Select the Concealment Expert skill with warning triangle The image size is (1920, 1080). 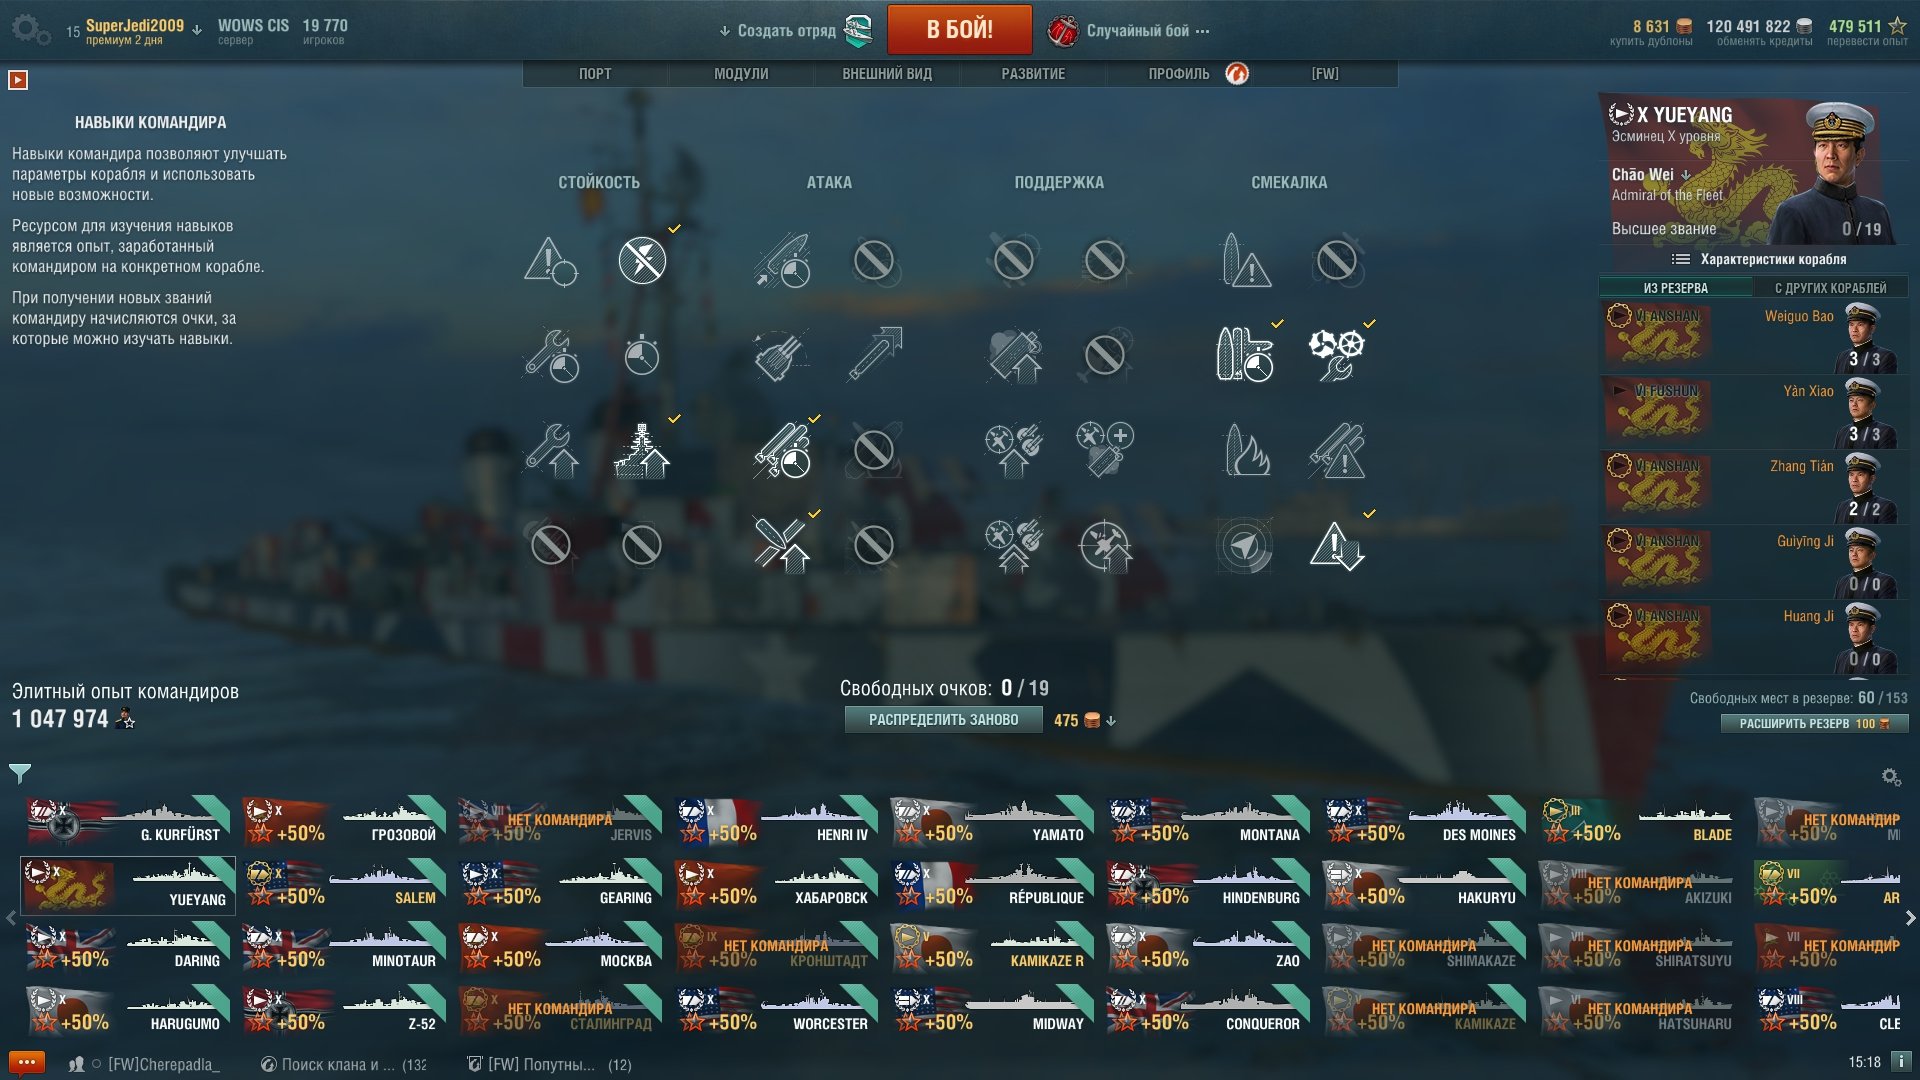click(1337, 545)
